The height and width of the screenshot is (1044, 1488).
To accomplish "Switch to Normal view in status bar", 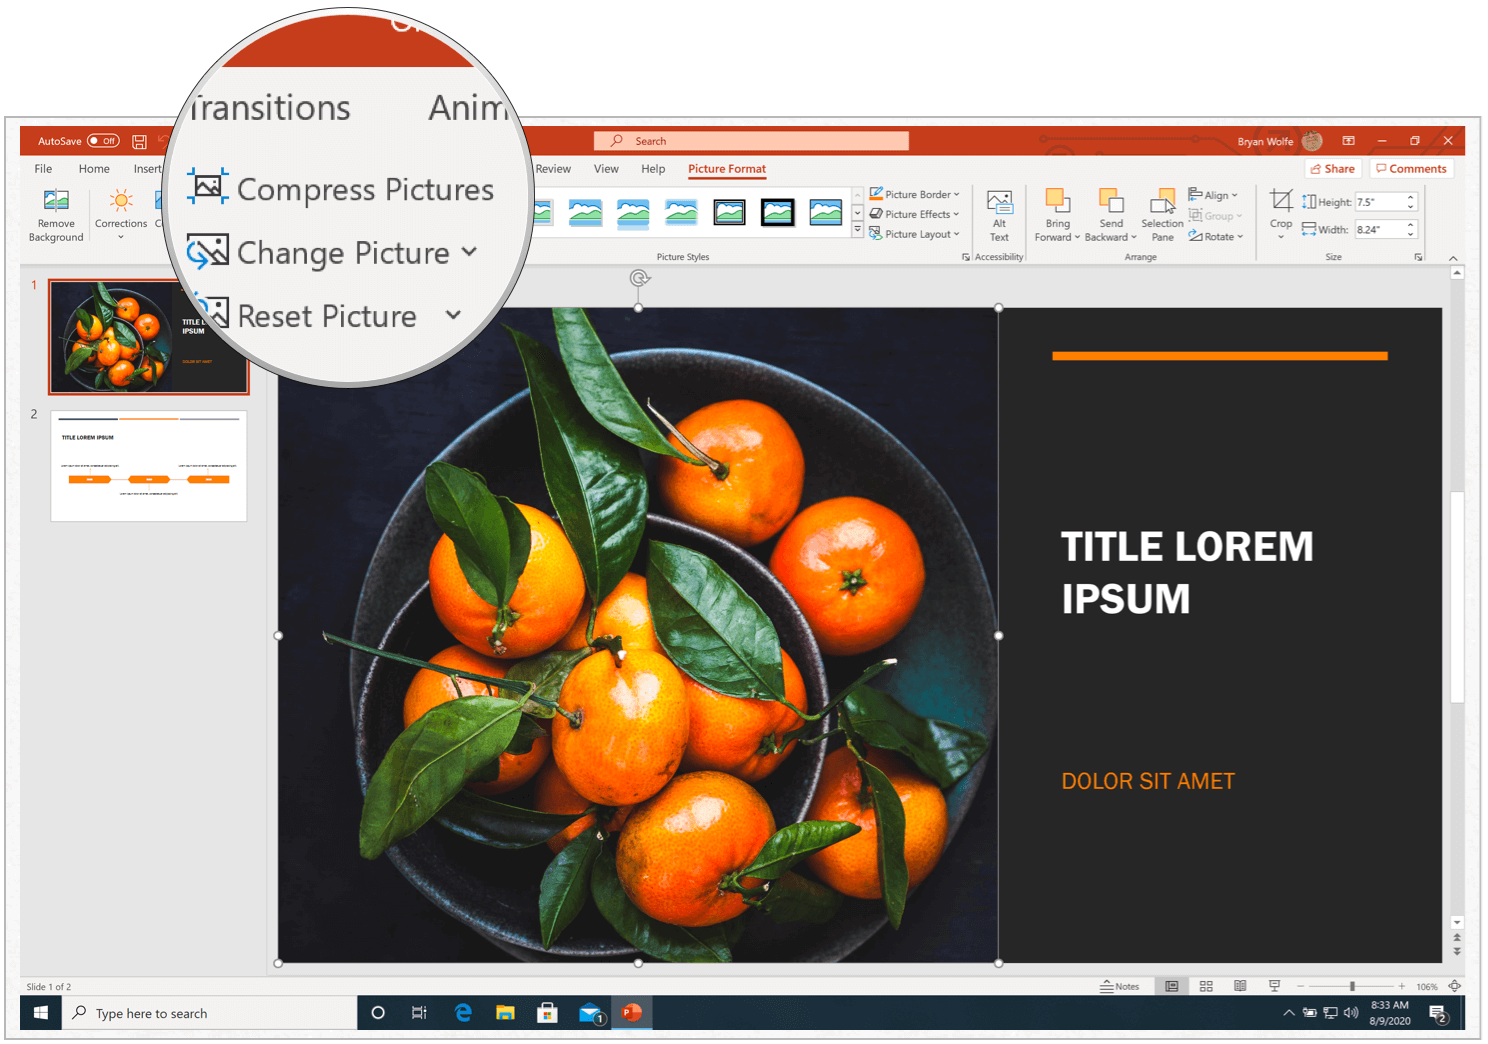I will coord(1171,986).
